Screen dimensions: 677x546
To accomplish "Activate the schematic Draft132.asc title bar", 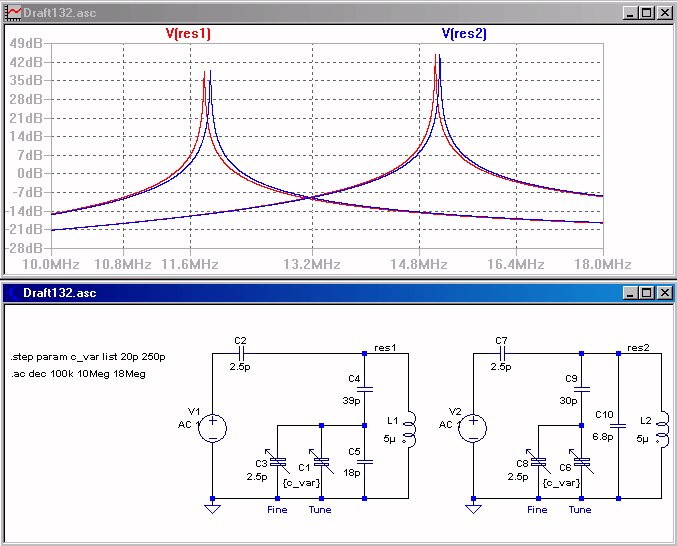I will point(338,293).
